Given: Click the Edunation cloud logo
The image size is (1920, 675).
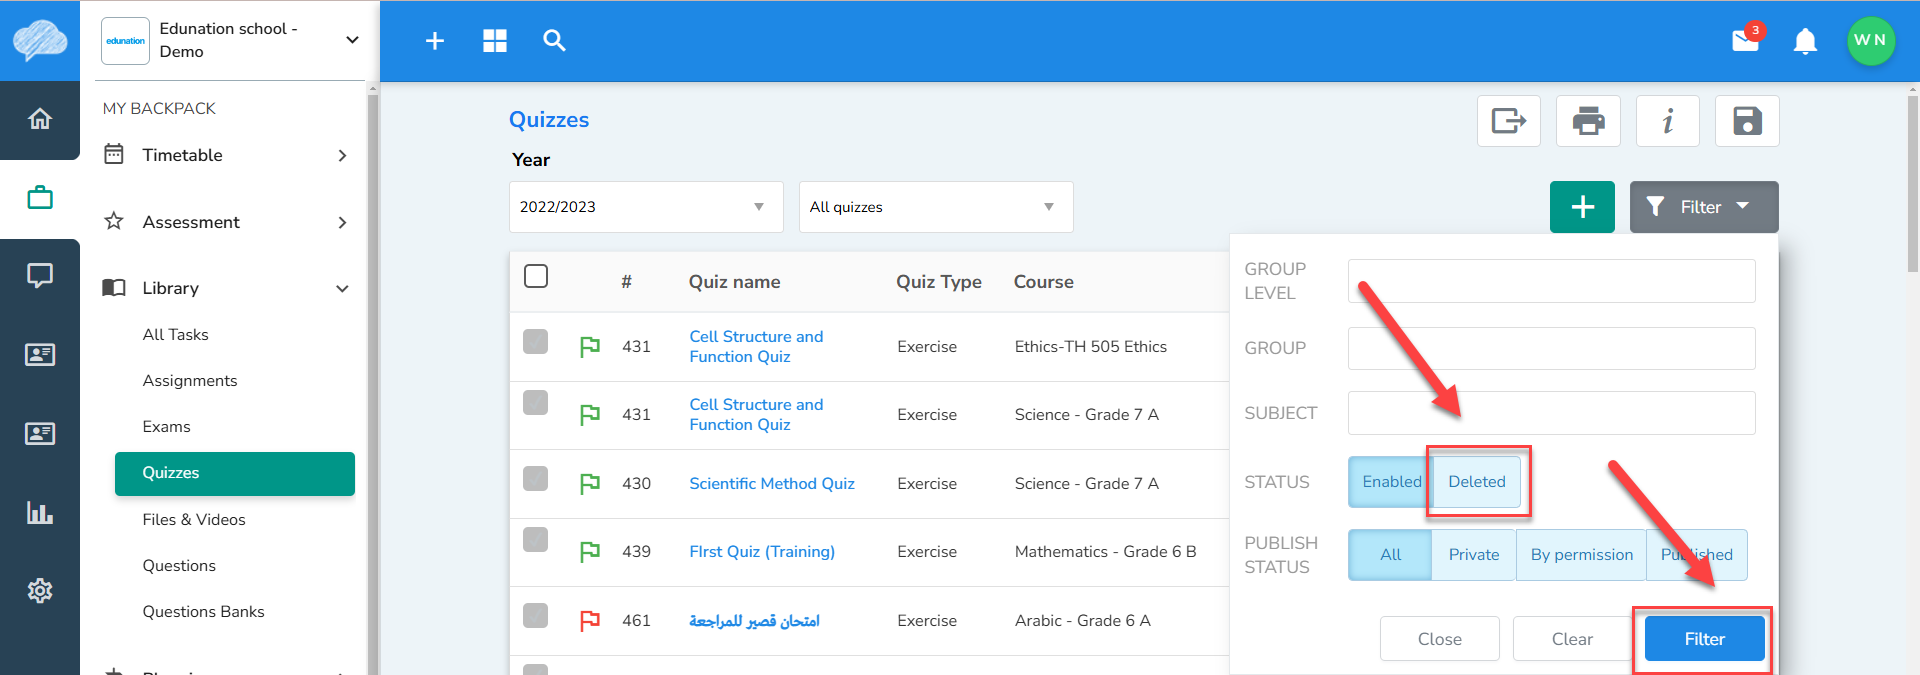Looking at the screenshot, I should pyautogui.click(x=40, y=41).
